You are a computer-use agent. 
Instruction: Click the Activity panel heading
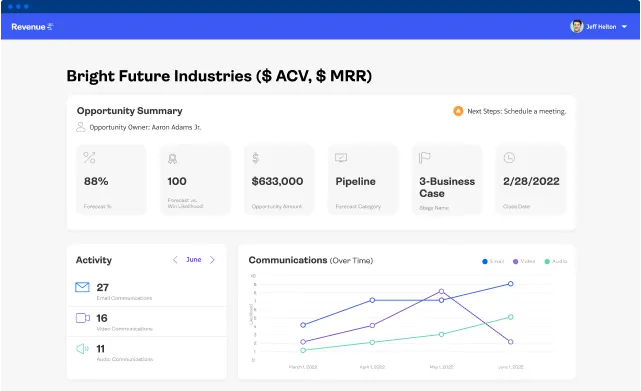click(x=94, y=260)
